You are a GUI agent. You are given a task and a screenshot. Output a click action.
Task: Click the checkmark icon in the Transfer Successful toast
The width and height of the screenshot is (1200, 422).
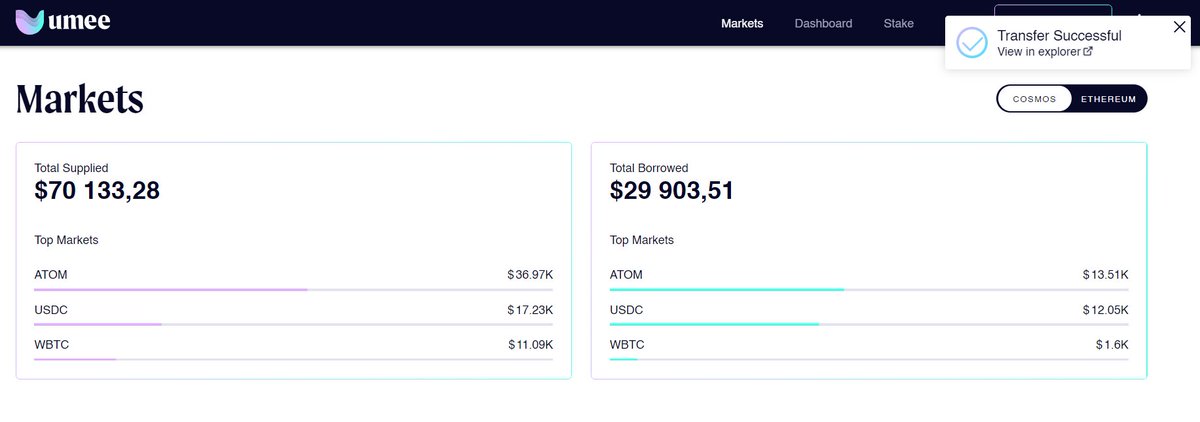972,43
